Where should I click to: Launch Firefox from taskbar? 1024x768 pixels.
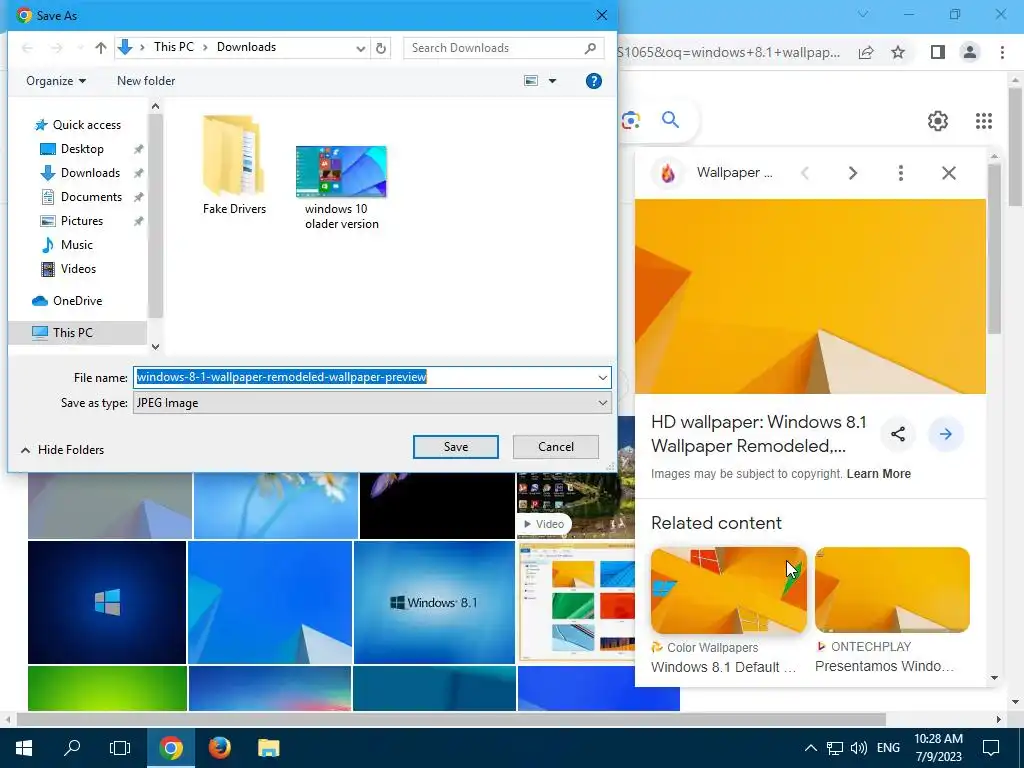tap(219, 748)
